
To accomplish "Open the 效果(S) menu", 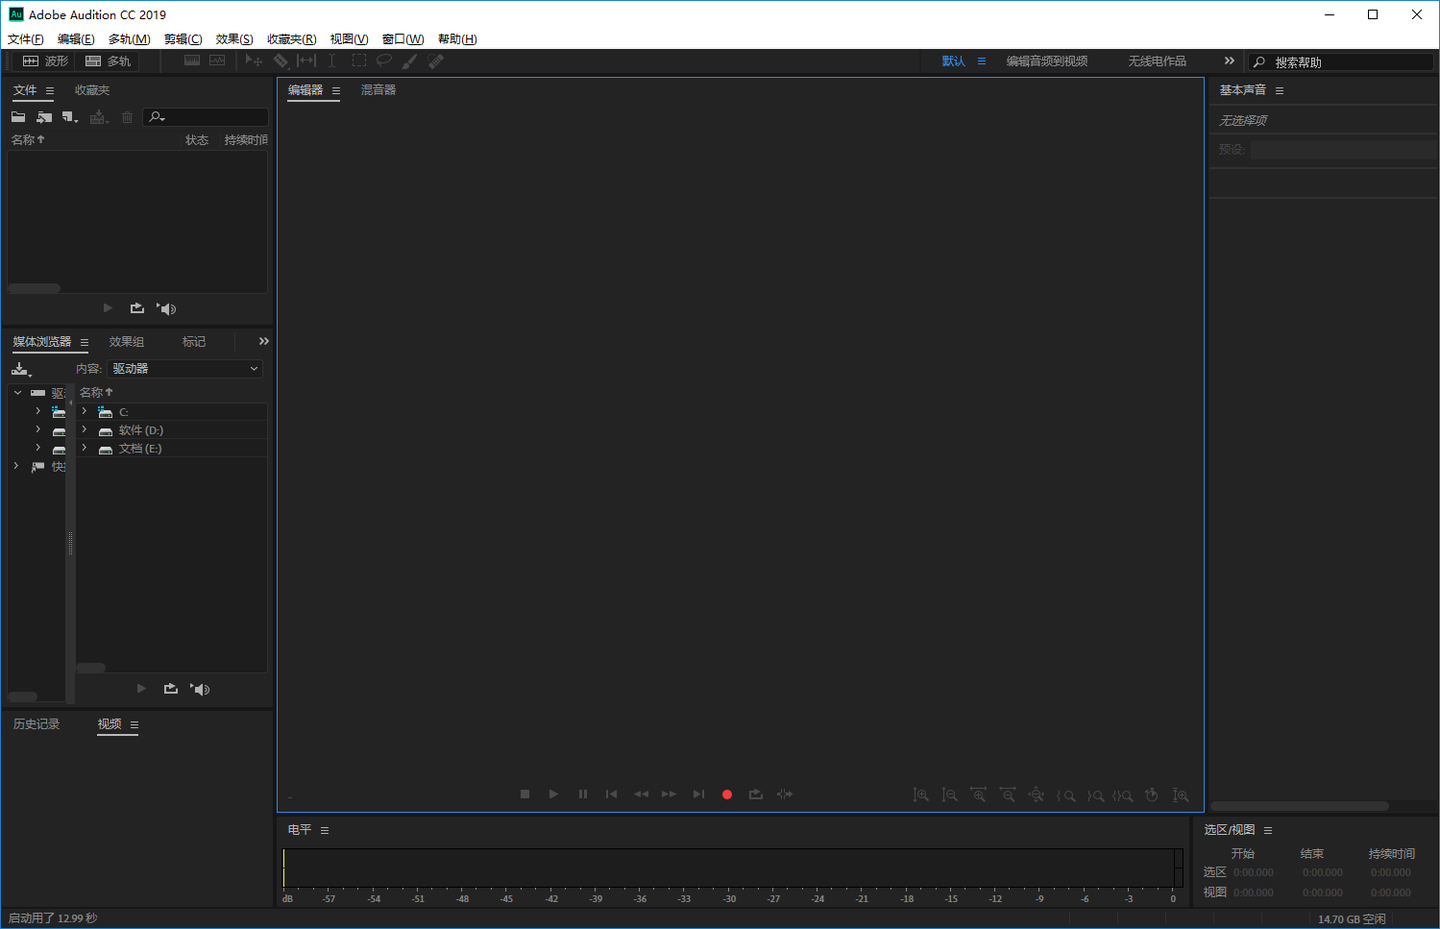I will coord(234,39).
